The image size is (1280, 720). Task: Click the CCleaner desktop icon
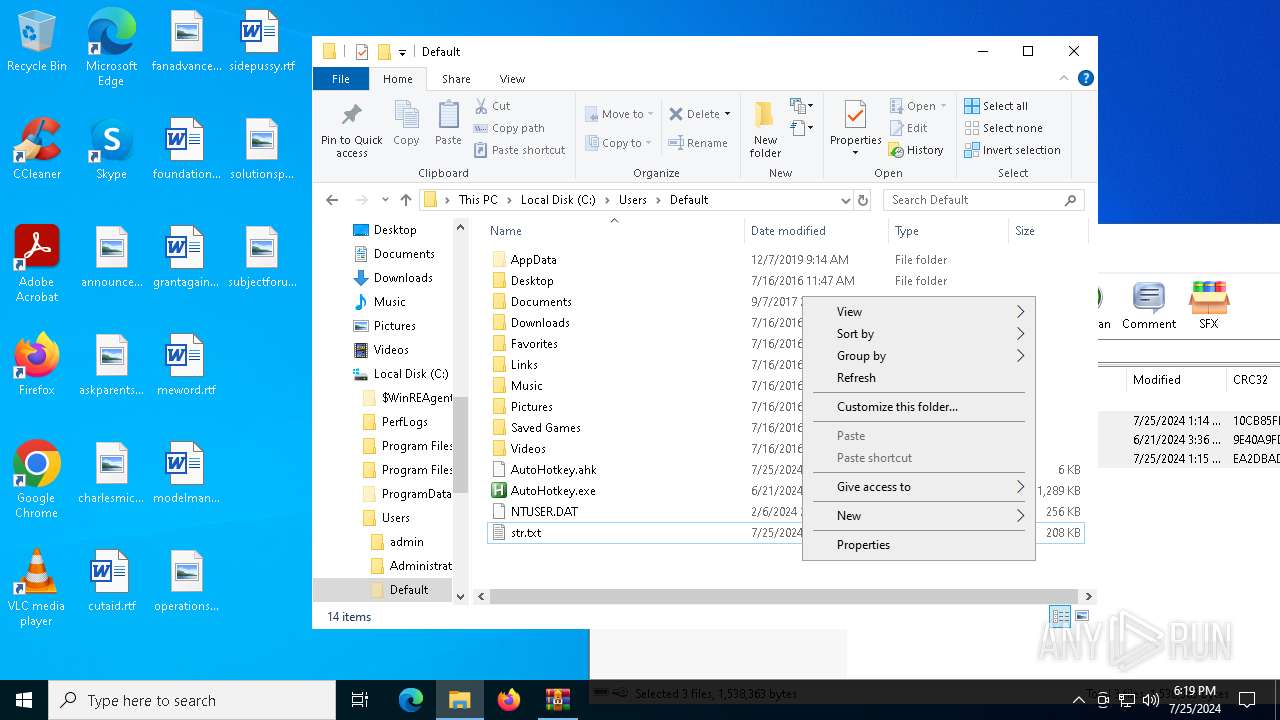pyautogui.click(x=37, y=150)
